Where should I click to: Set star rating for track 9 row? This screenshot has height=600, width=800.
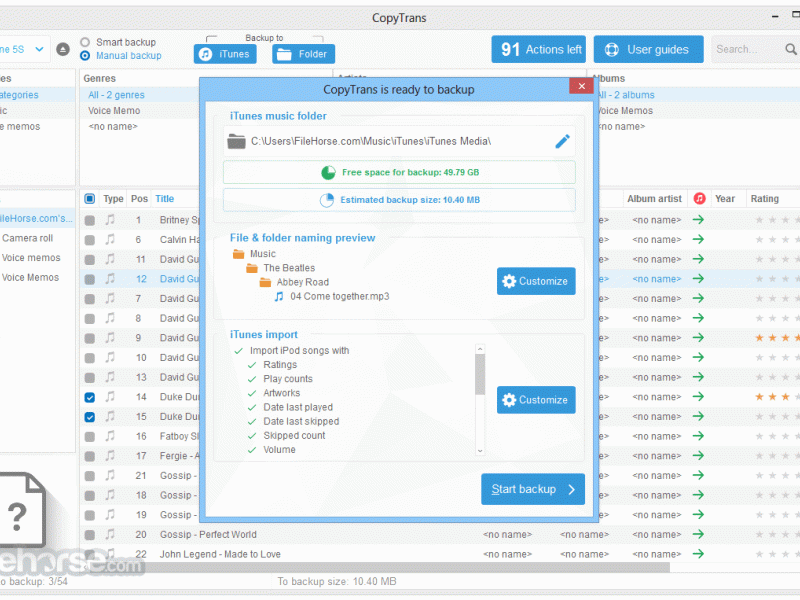(x=777, y=338)
